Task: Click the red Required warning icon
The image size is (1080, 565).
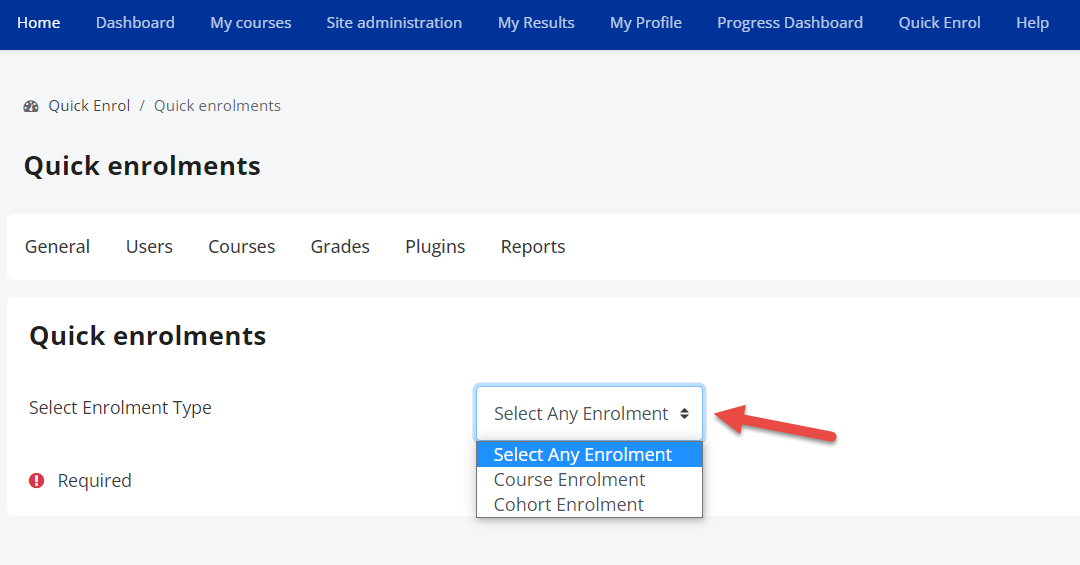Action: point(37,481)
